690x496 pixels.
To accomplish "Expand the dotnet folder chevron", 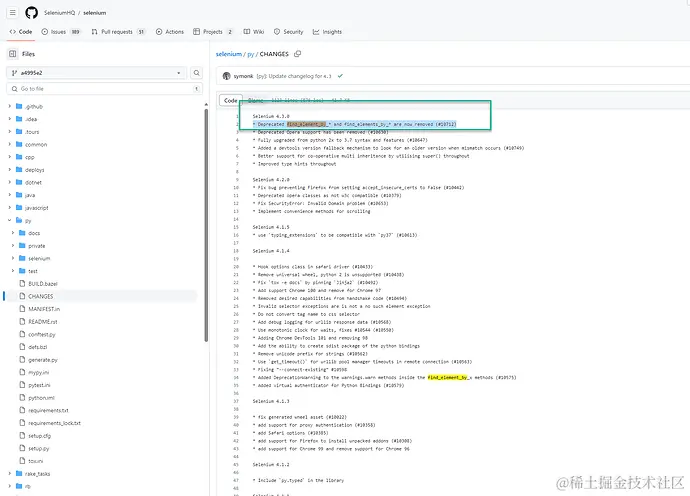I will tap(10, 182).
